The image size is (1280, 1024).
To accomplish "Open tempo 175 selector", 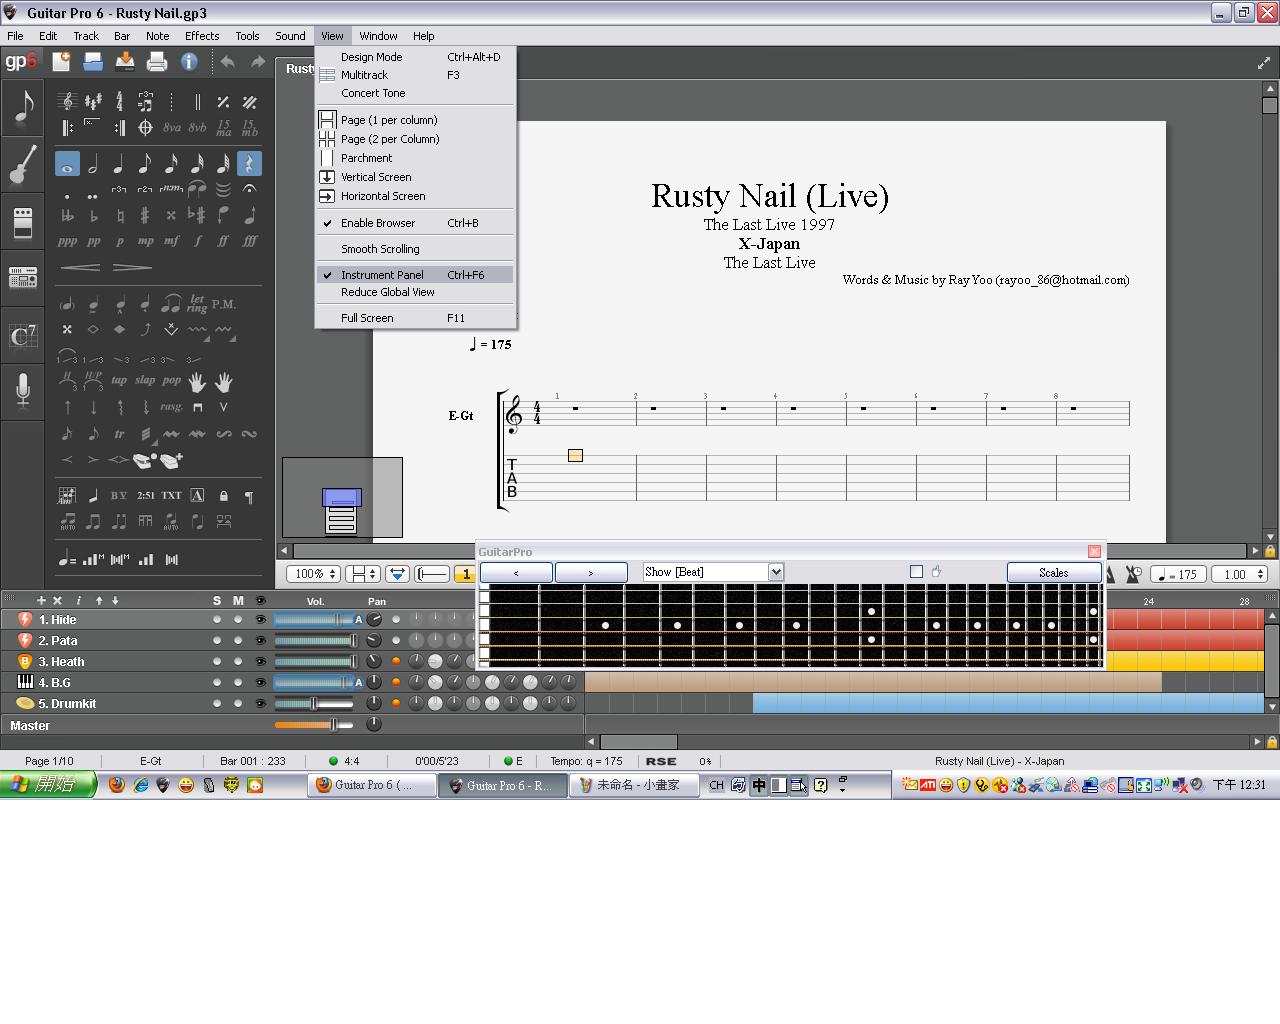I will [1178, 574].
